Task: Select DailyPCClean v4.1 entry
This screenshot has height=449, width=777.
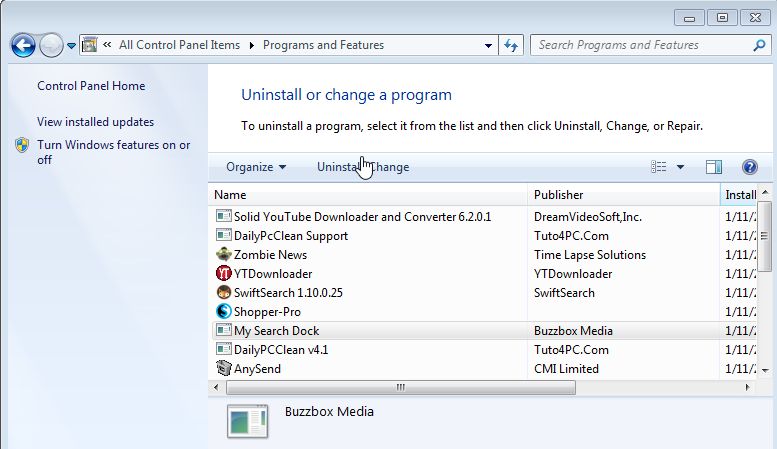Action: [x=281, y=350]
